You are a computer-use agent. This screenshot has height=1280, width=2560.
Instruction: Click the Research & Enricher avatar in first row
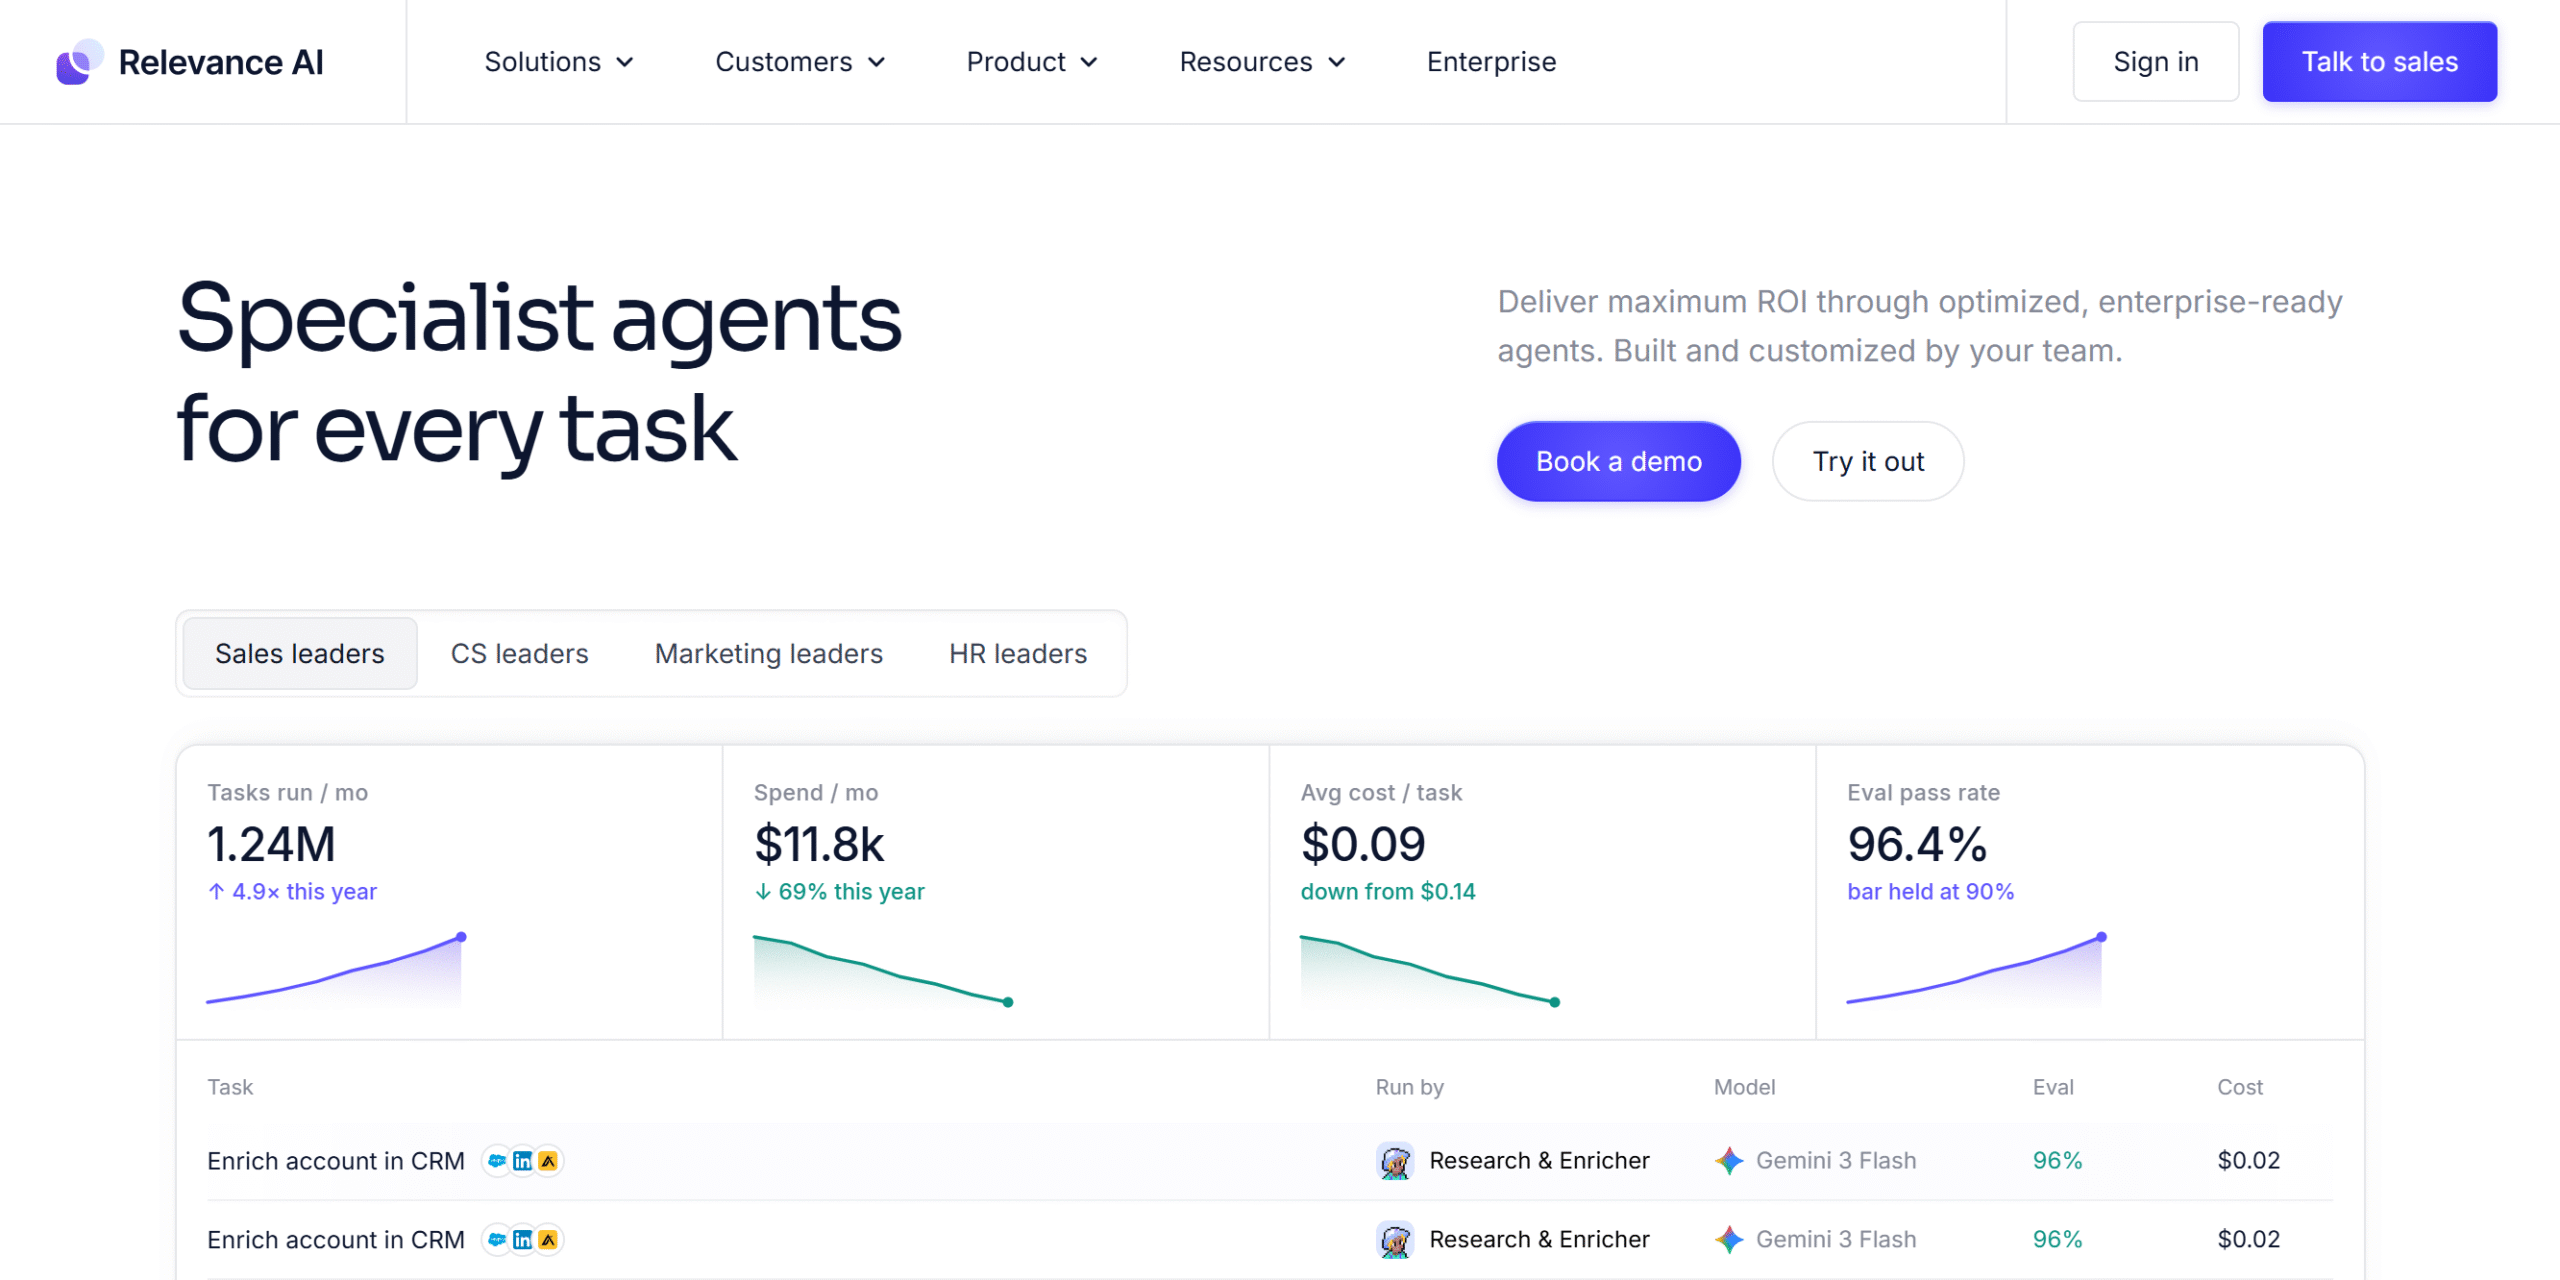(1394, 1161)
